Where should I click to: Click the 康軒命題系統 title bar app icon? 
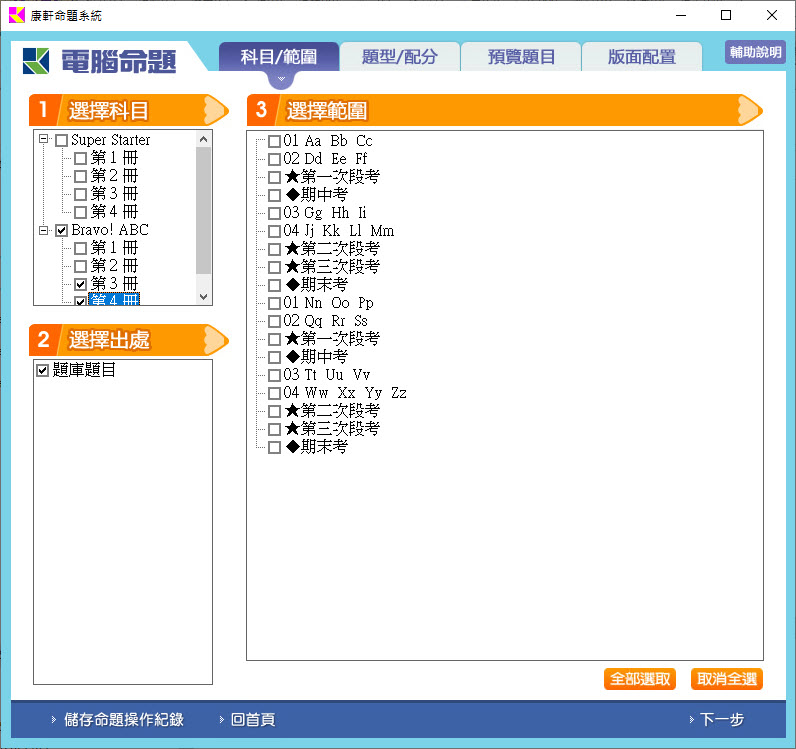[x=17, y=15]
